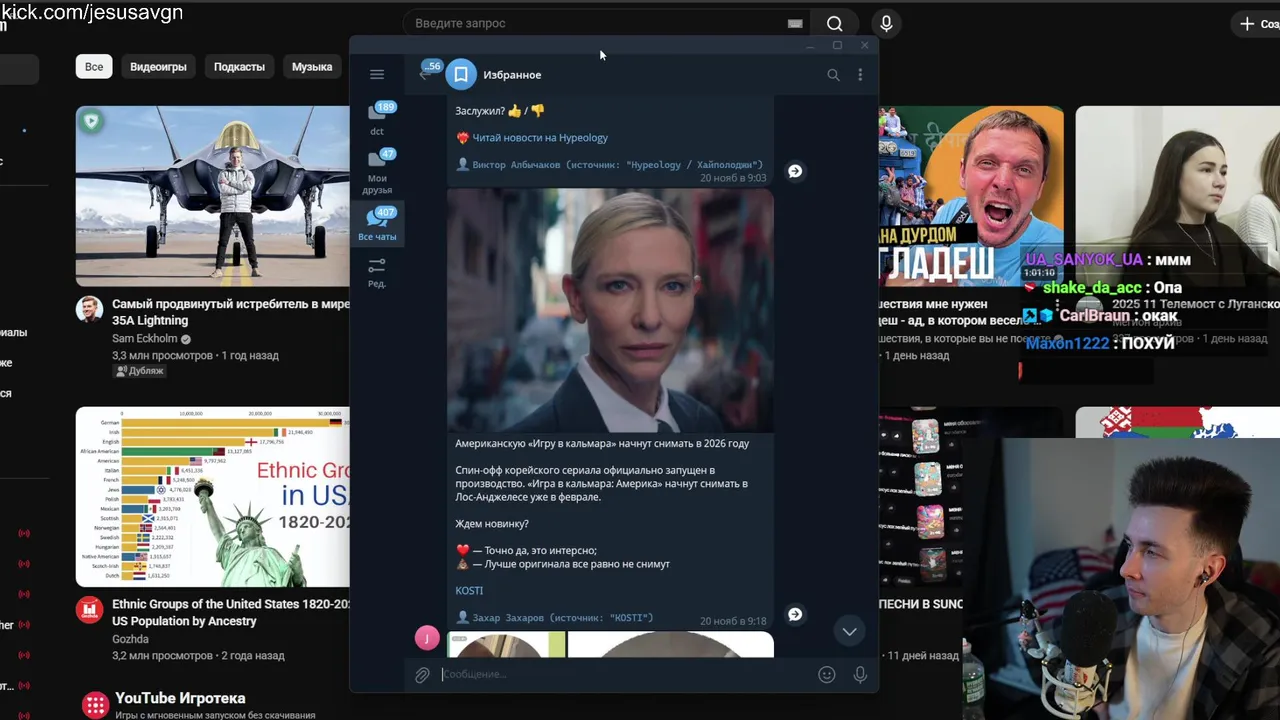Close the Telegram window
Viewport: 1280px width, 720px height.
pyautogui.click(x=865, y=46)
